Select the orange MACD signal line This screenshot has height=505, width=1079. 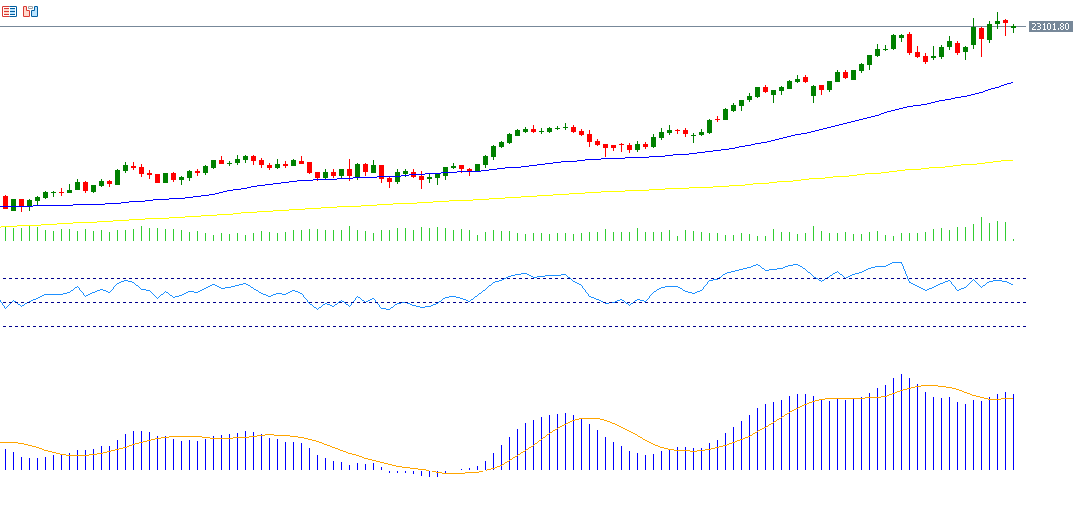[x=590, y=420]
